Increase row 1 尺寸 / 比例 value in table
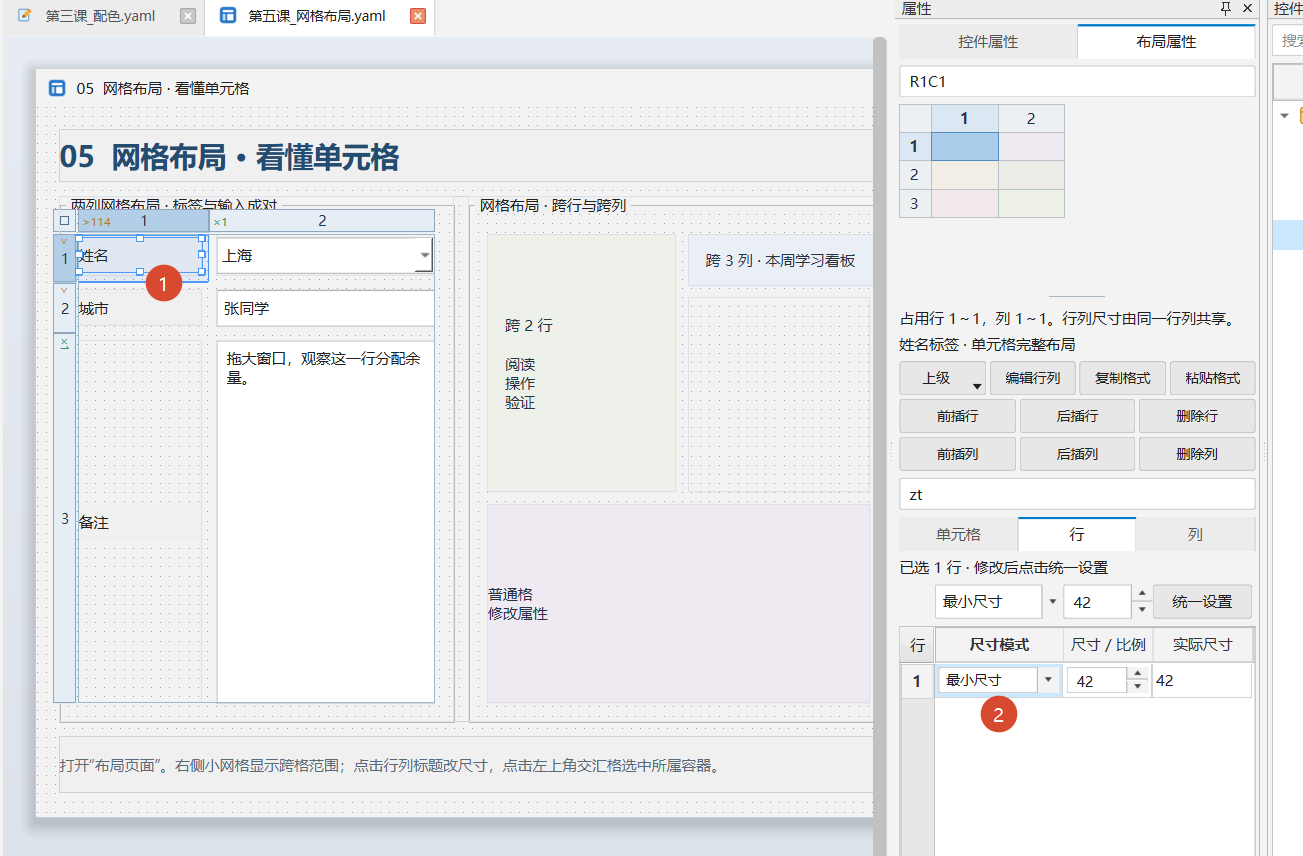 (x=1137, y=674)
